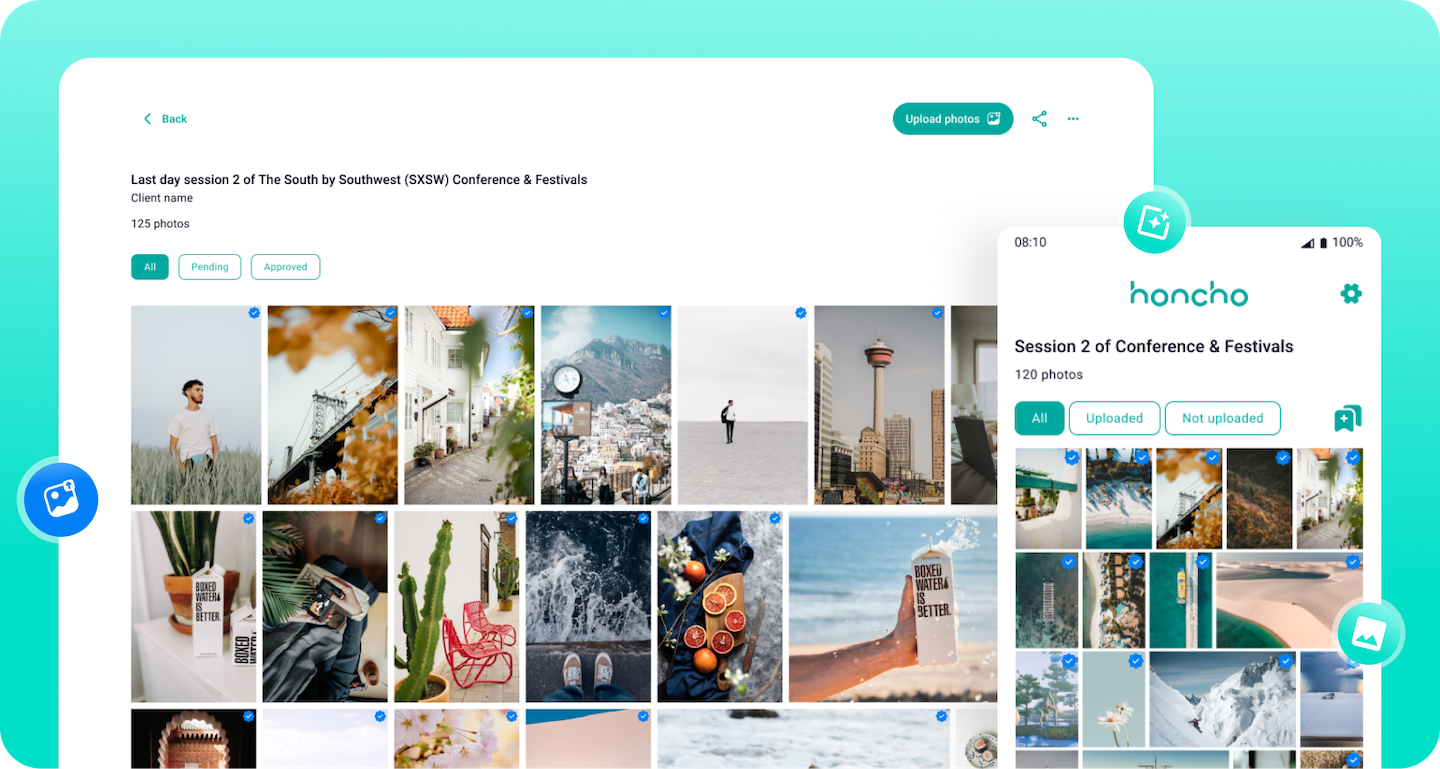Open the aerial beach photo in mobile app
This screenshot has width=1440, height=769.
(1118, 498)
